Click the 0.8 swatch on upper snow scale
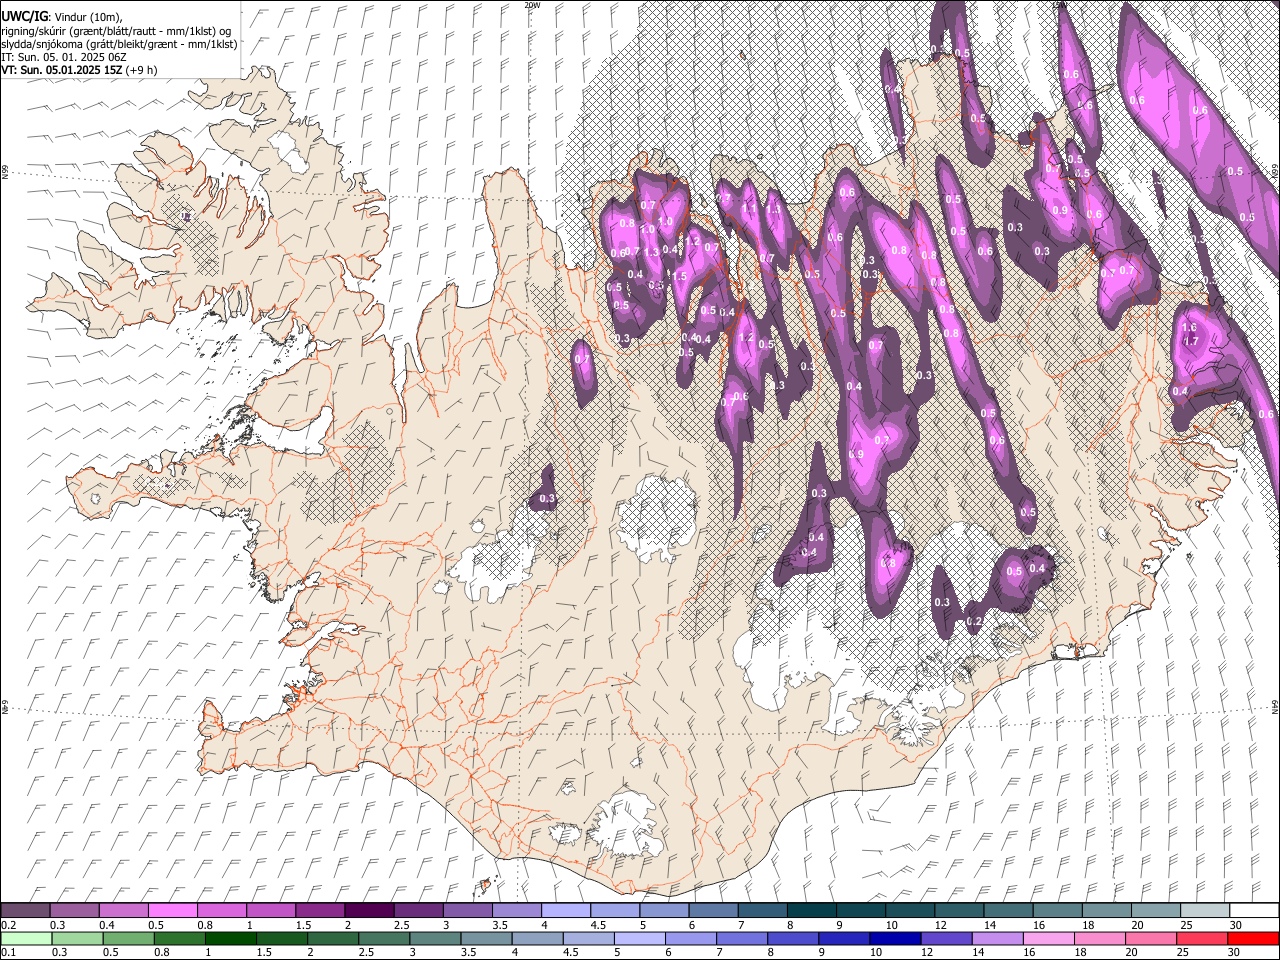Image resolution: width=1280 pixels, height=960 pixels. coord(221,910)
